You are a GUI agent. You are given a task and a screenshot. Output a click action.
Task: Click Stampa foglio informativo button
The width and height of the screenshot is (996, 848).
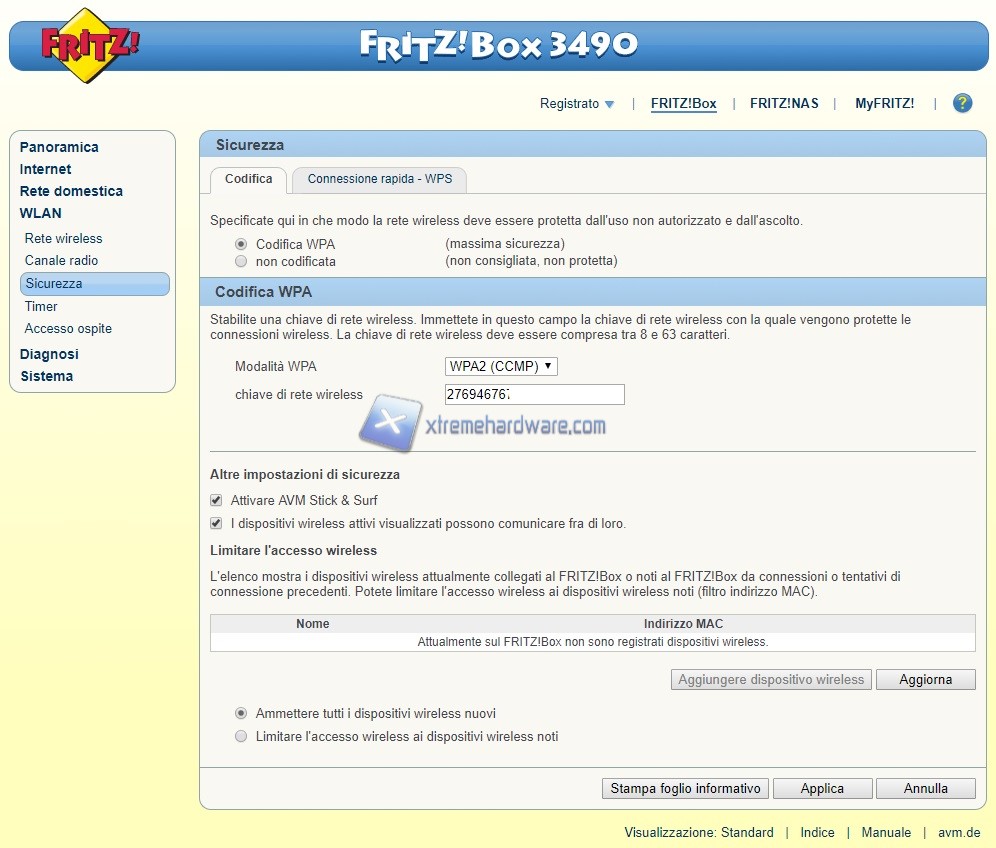pos(685,789)
